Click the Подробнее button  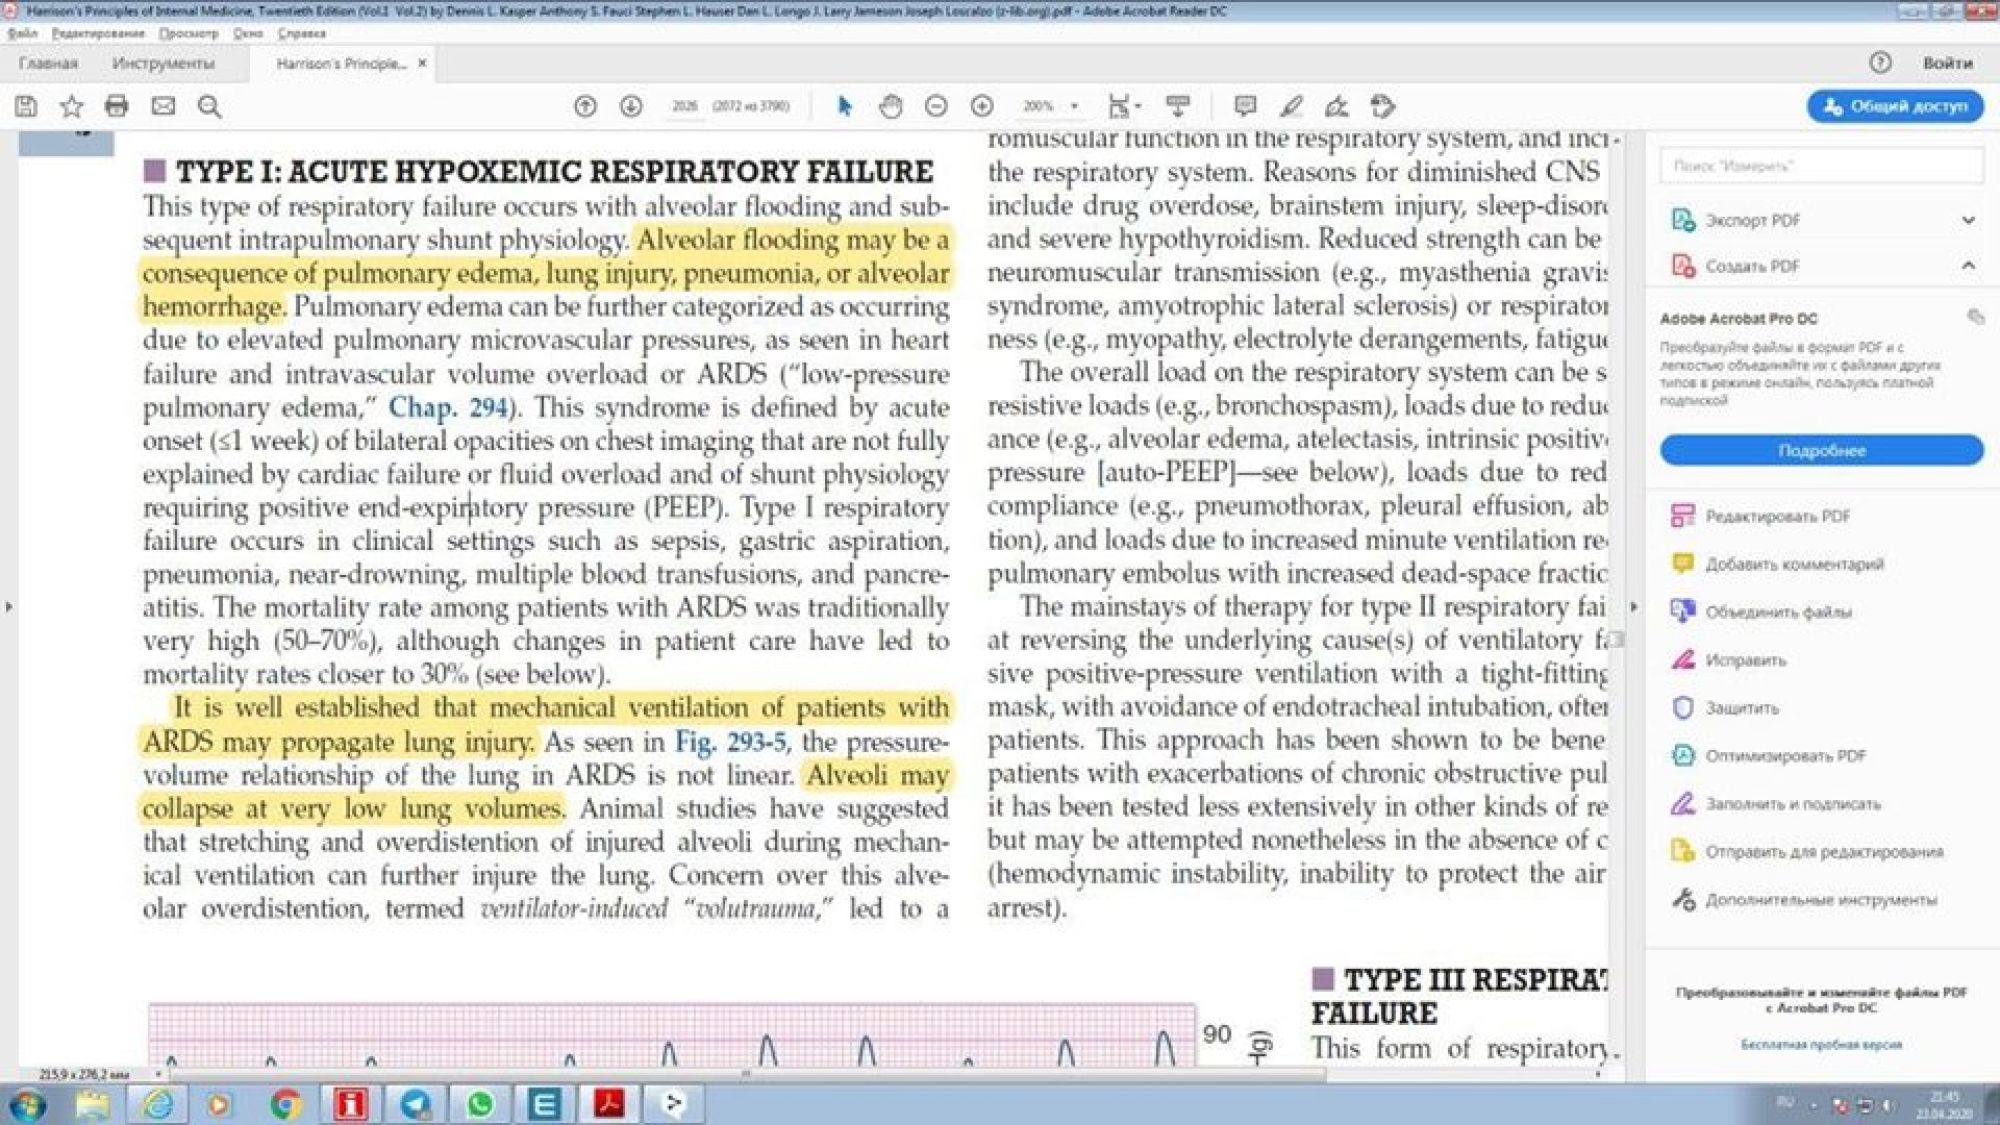pos(1821,450)
